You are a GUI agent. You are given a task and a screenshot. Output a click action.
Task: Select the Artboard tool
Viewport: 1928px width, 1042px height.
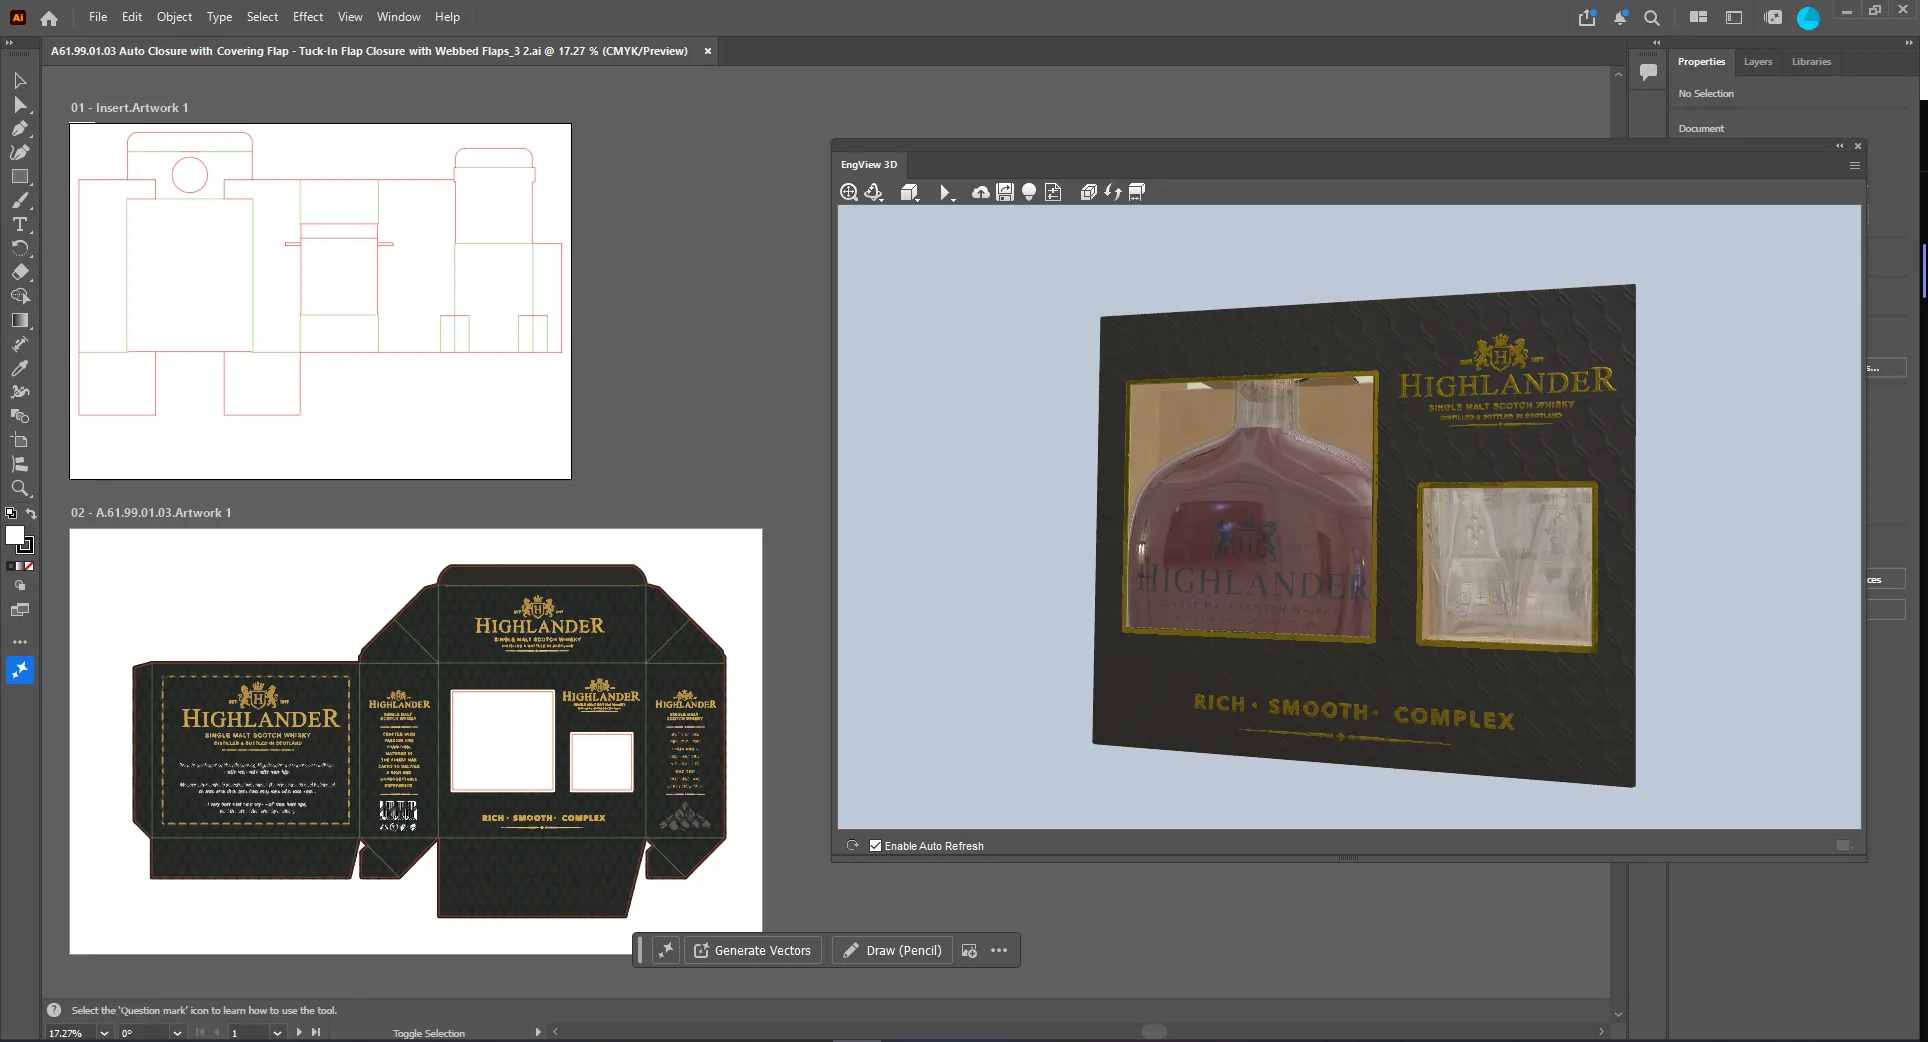[20, 441]
